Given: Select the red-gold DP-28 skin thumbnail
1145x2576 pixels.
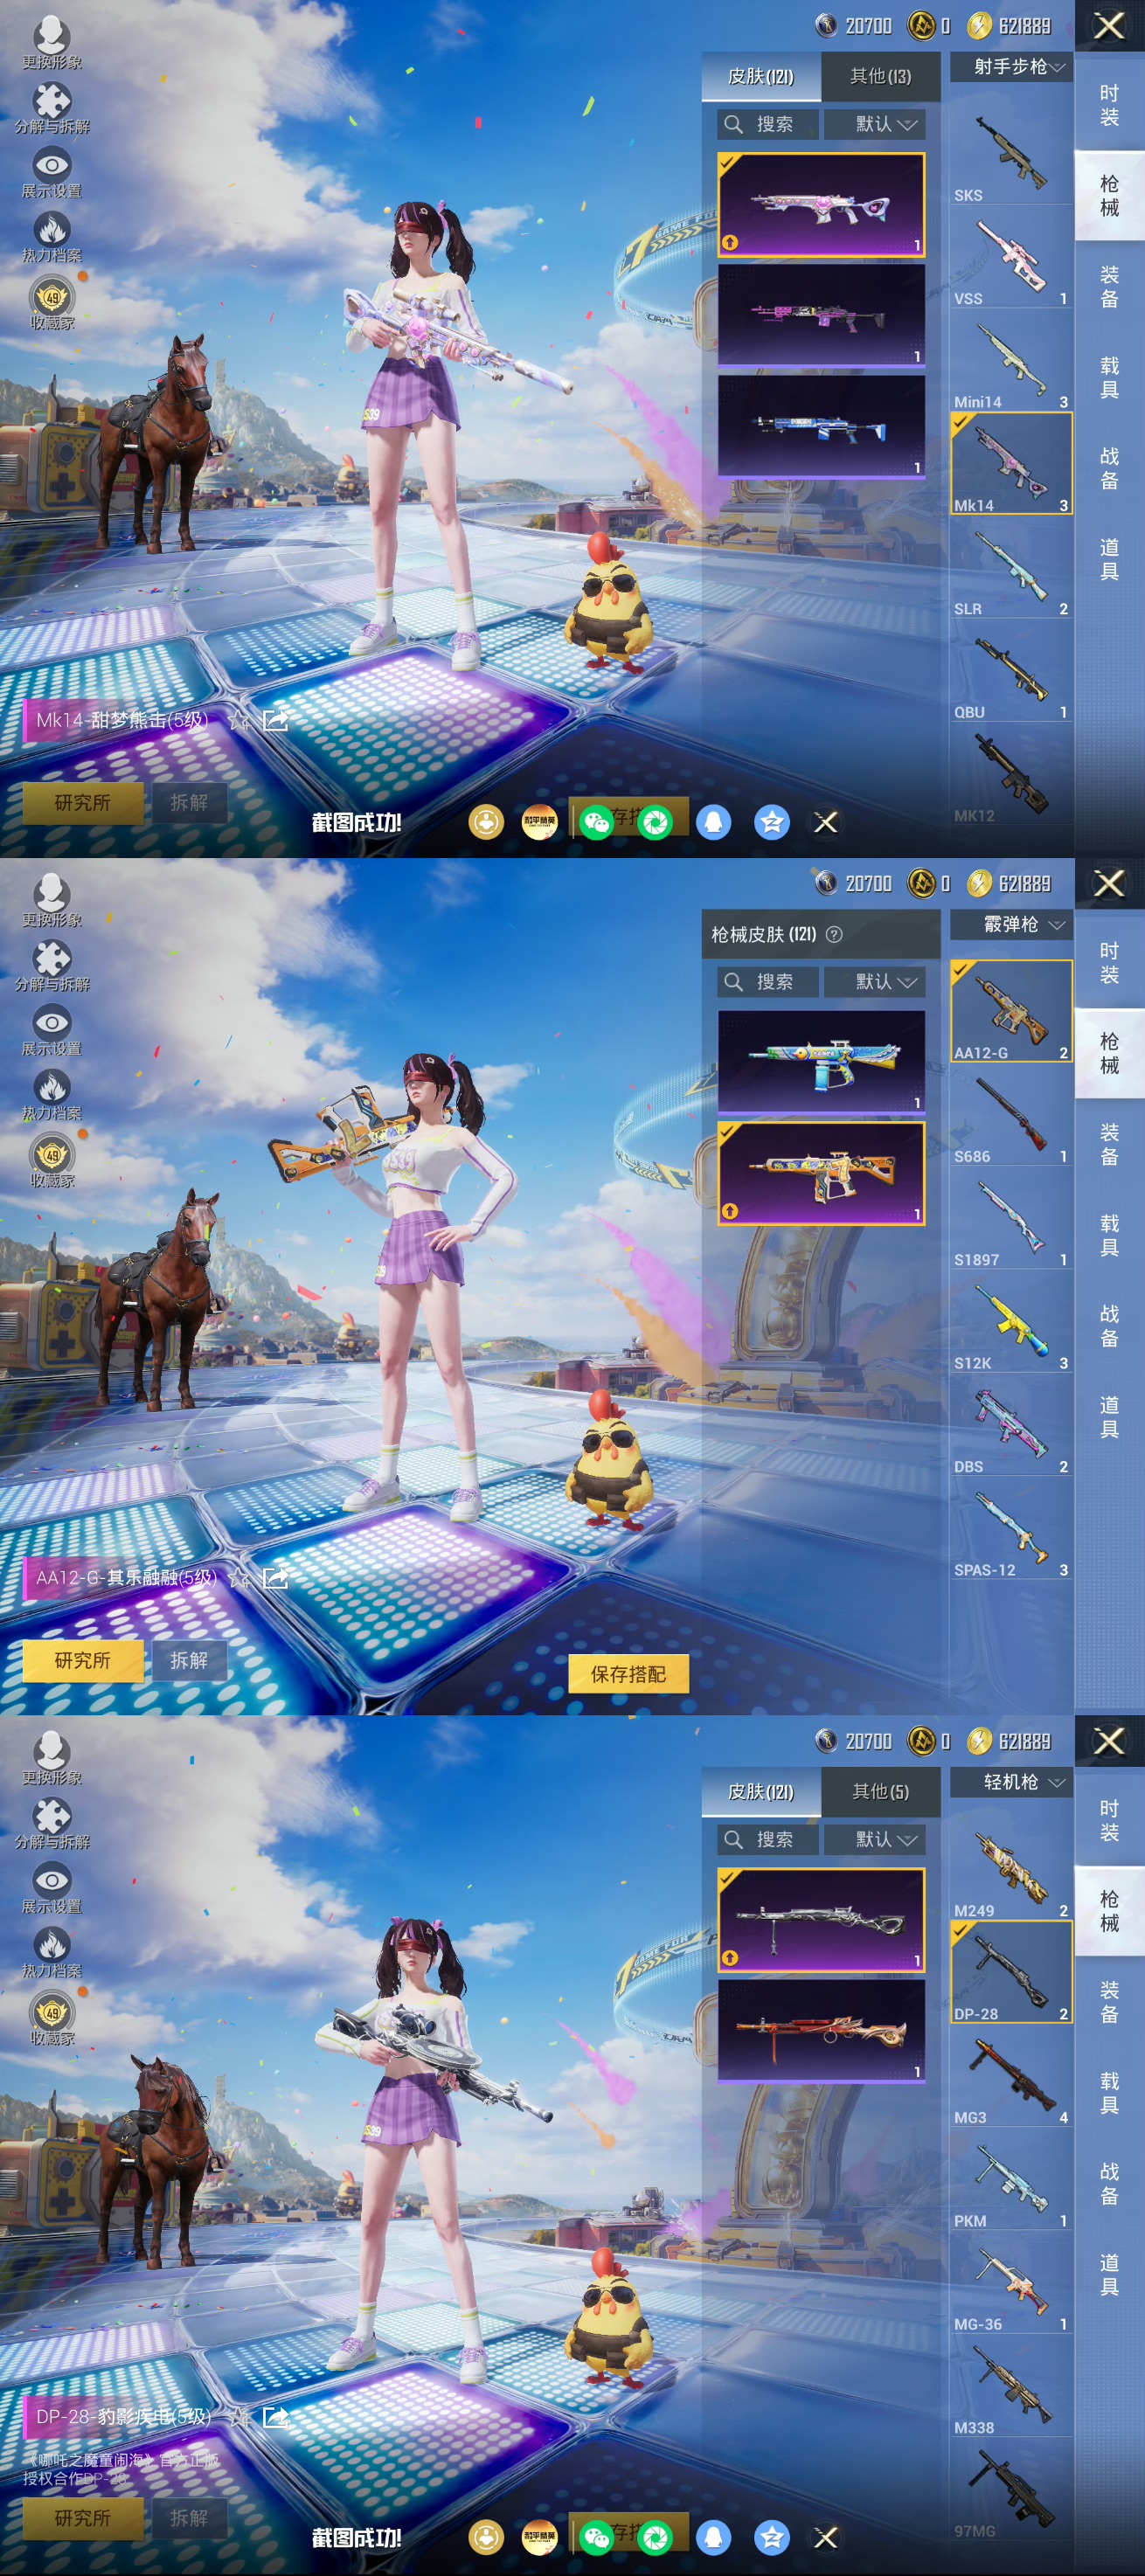Looking at the screenshot, I should tap(821, 2031).
